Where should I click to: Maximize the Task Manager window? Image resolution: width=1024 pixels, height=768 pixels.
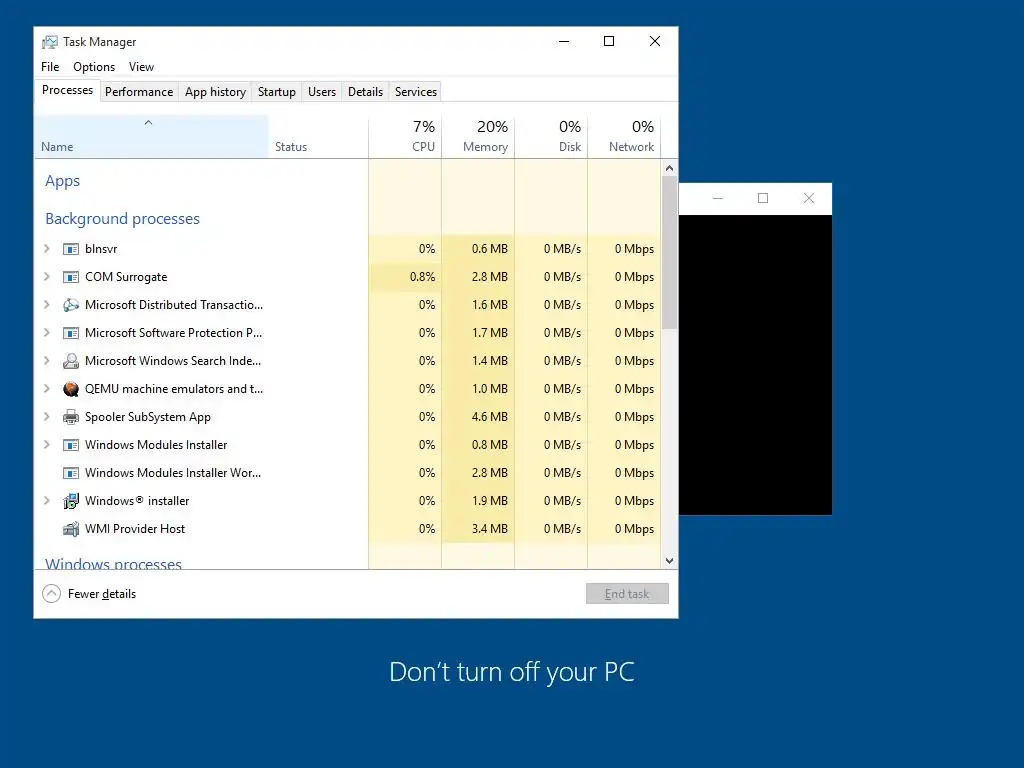point(609,41)
